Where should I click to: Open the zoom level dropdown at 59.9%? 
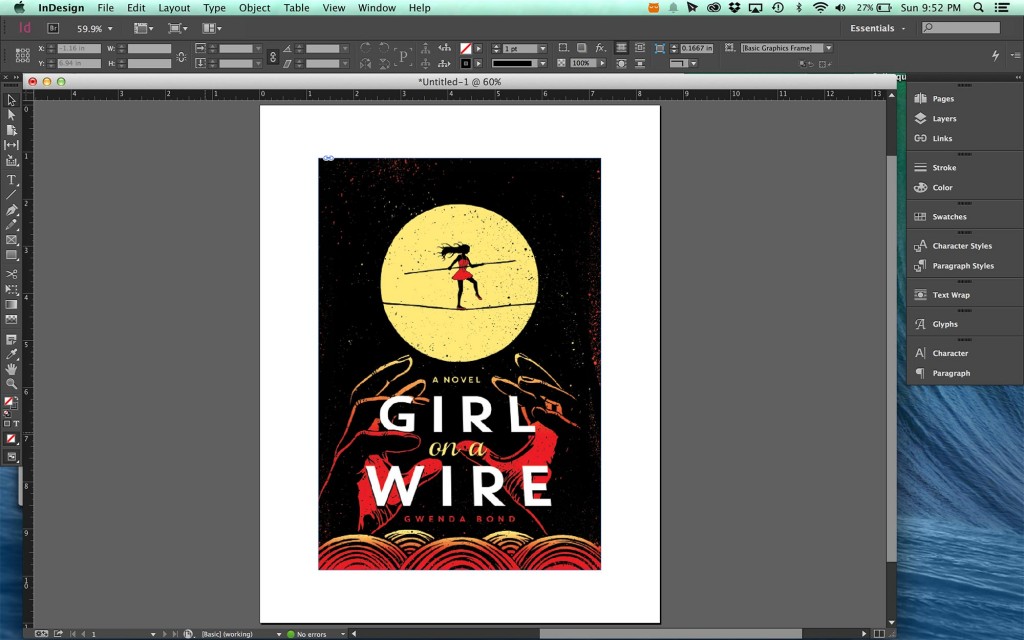110,29
